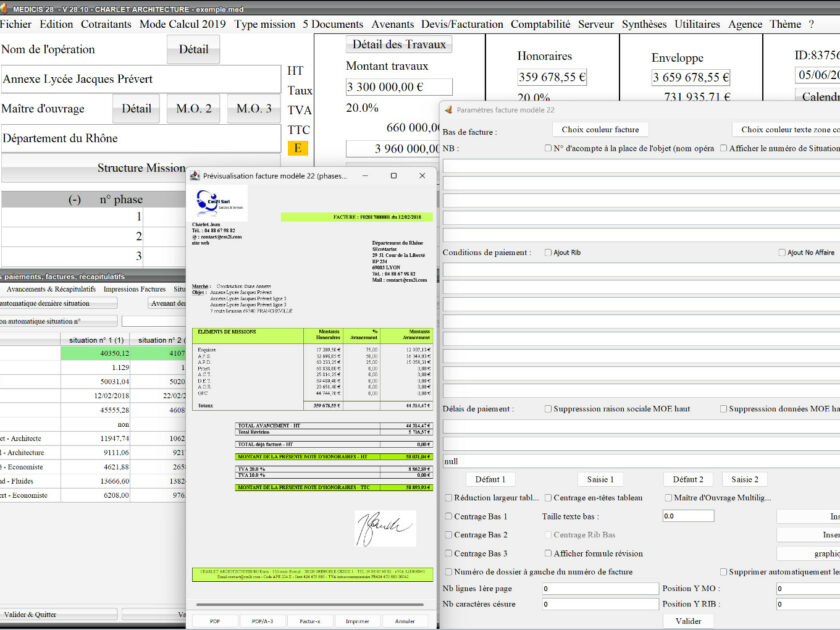Screen dimensions: 840x630
Task: Enable Afficher formule révision checkbox
Action: click(x=548, y=553)
